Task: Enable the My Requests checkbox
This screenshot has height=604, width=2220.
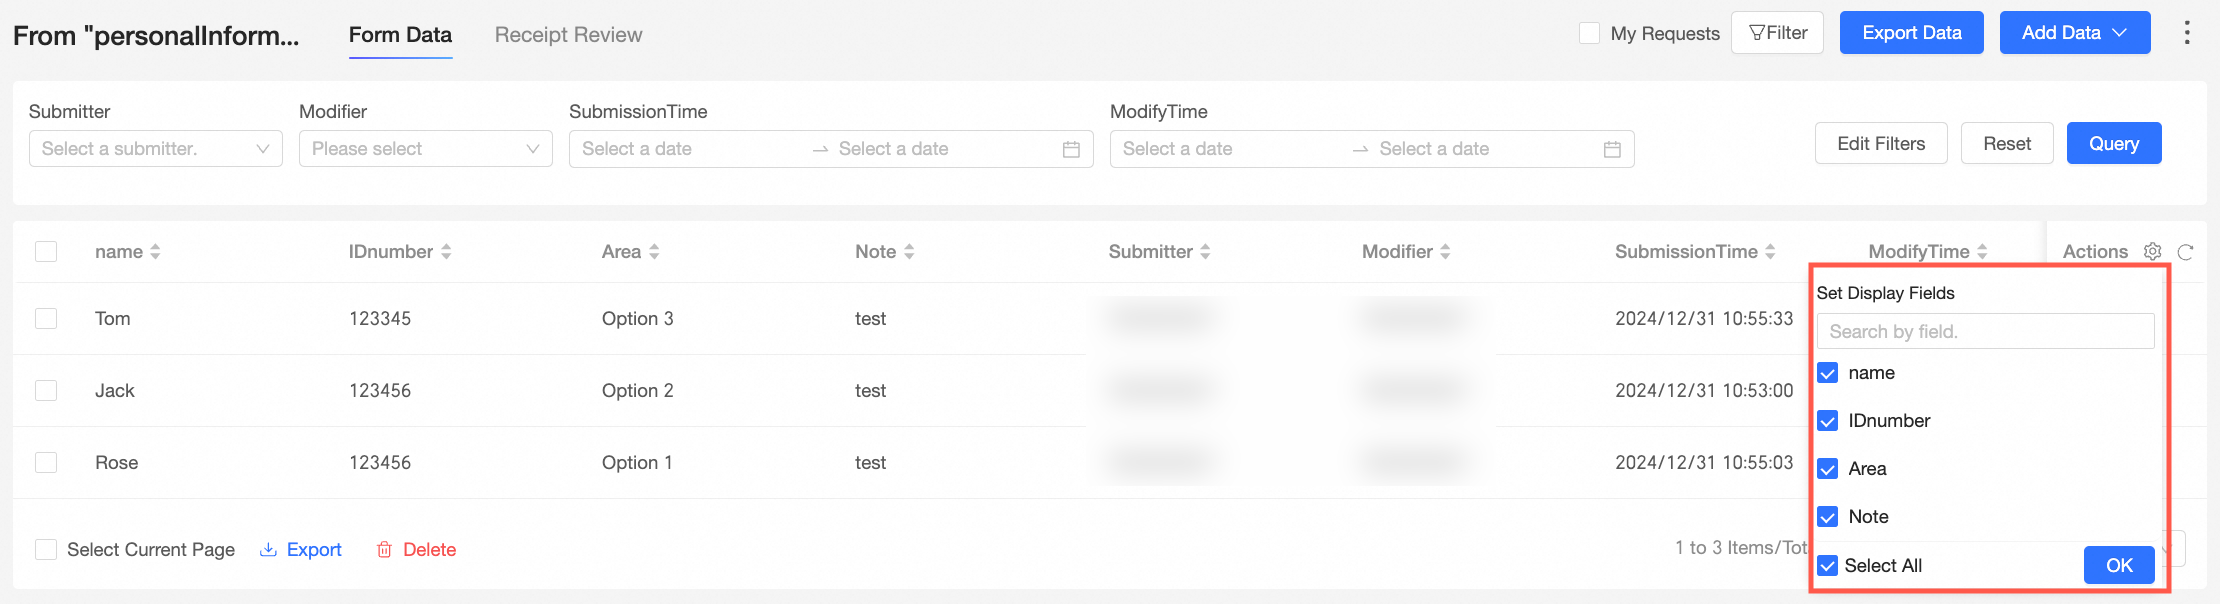Action: [x=1589, y=33]
